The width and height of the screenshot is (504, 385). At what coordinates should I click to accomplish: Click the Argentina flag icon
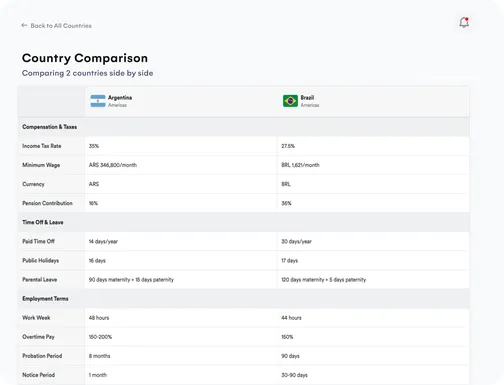click(98, 101)
